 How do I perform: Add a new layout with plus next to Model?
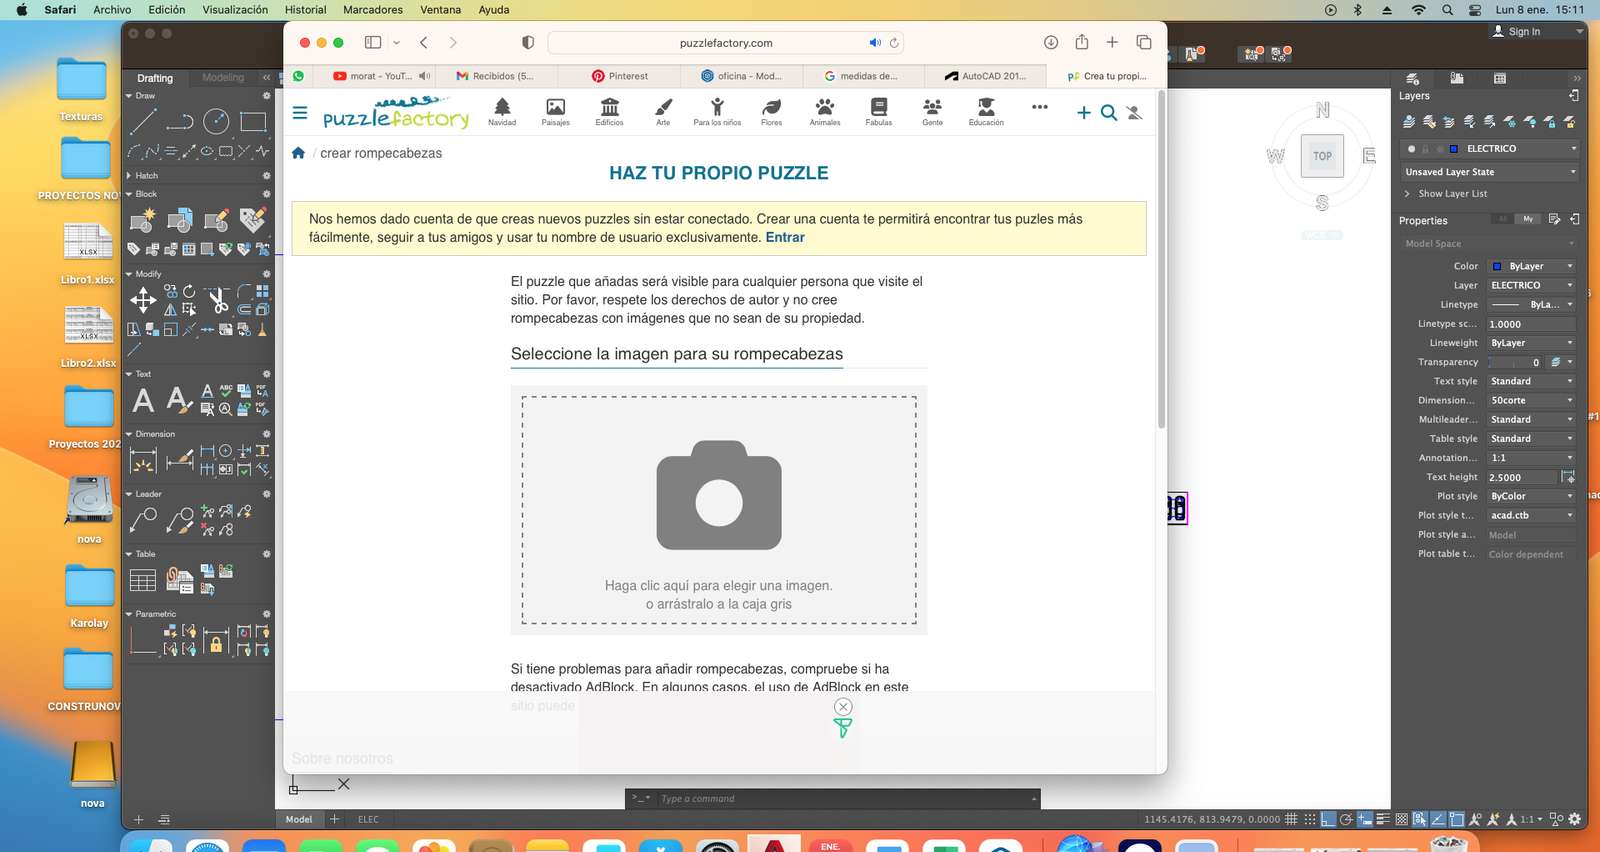335,819
